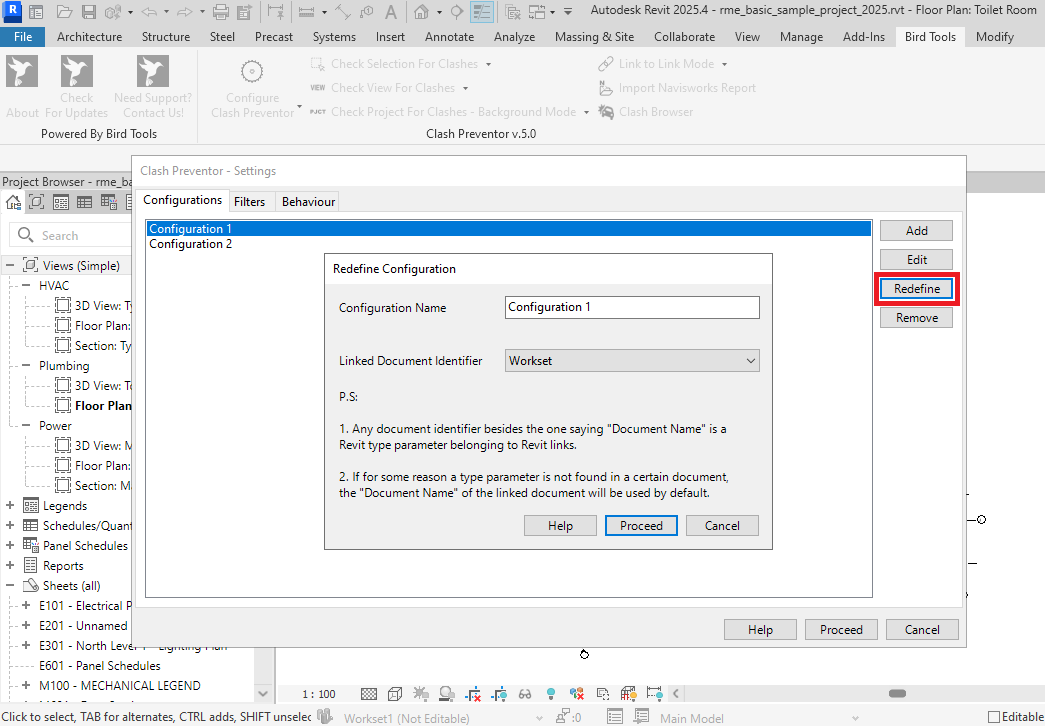
Task: Expand the Reports tree node
Action: (10, 565)
